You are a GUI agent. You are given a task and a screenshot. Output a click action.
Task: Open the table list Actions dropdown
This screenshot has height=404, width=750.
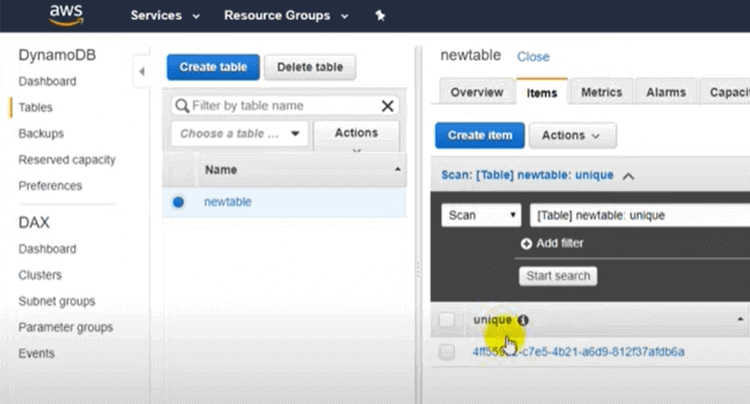356,136
